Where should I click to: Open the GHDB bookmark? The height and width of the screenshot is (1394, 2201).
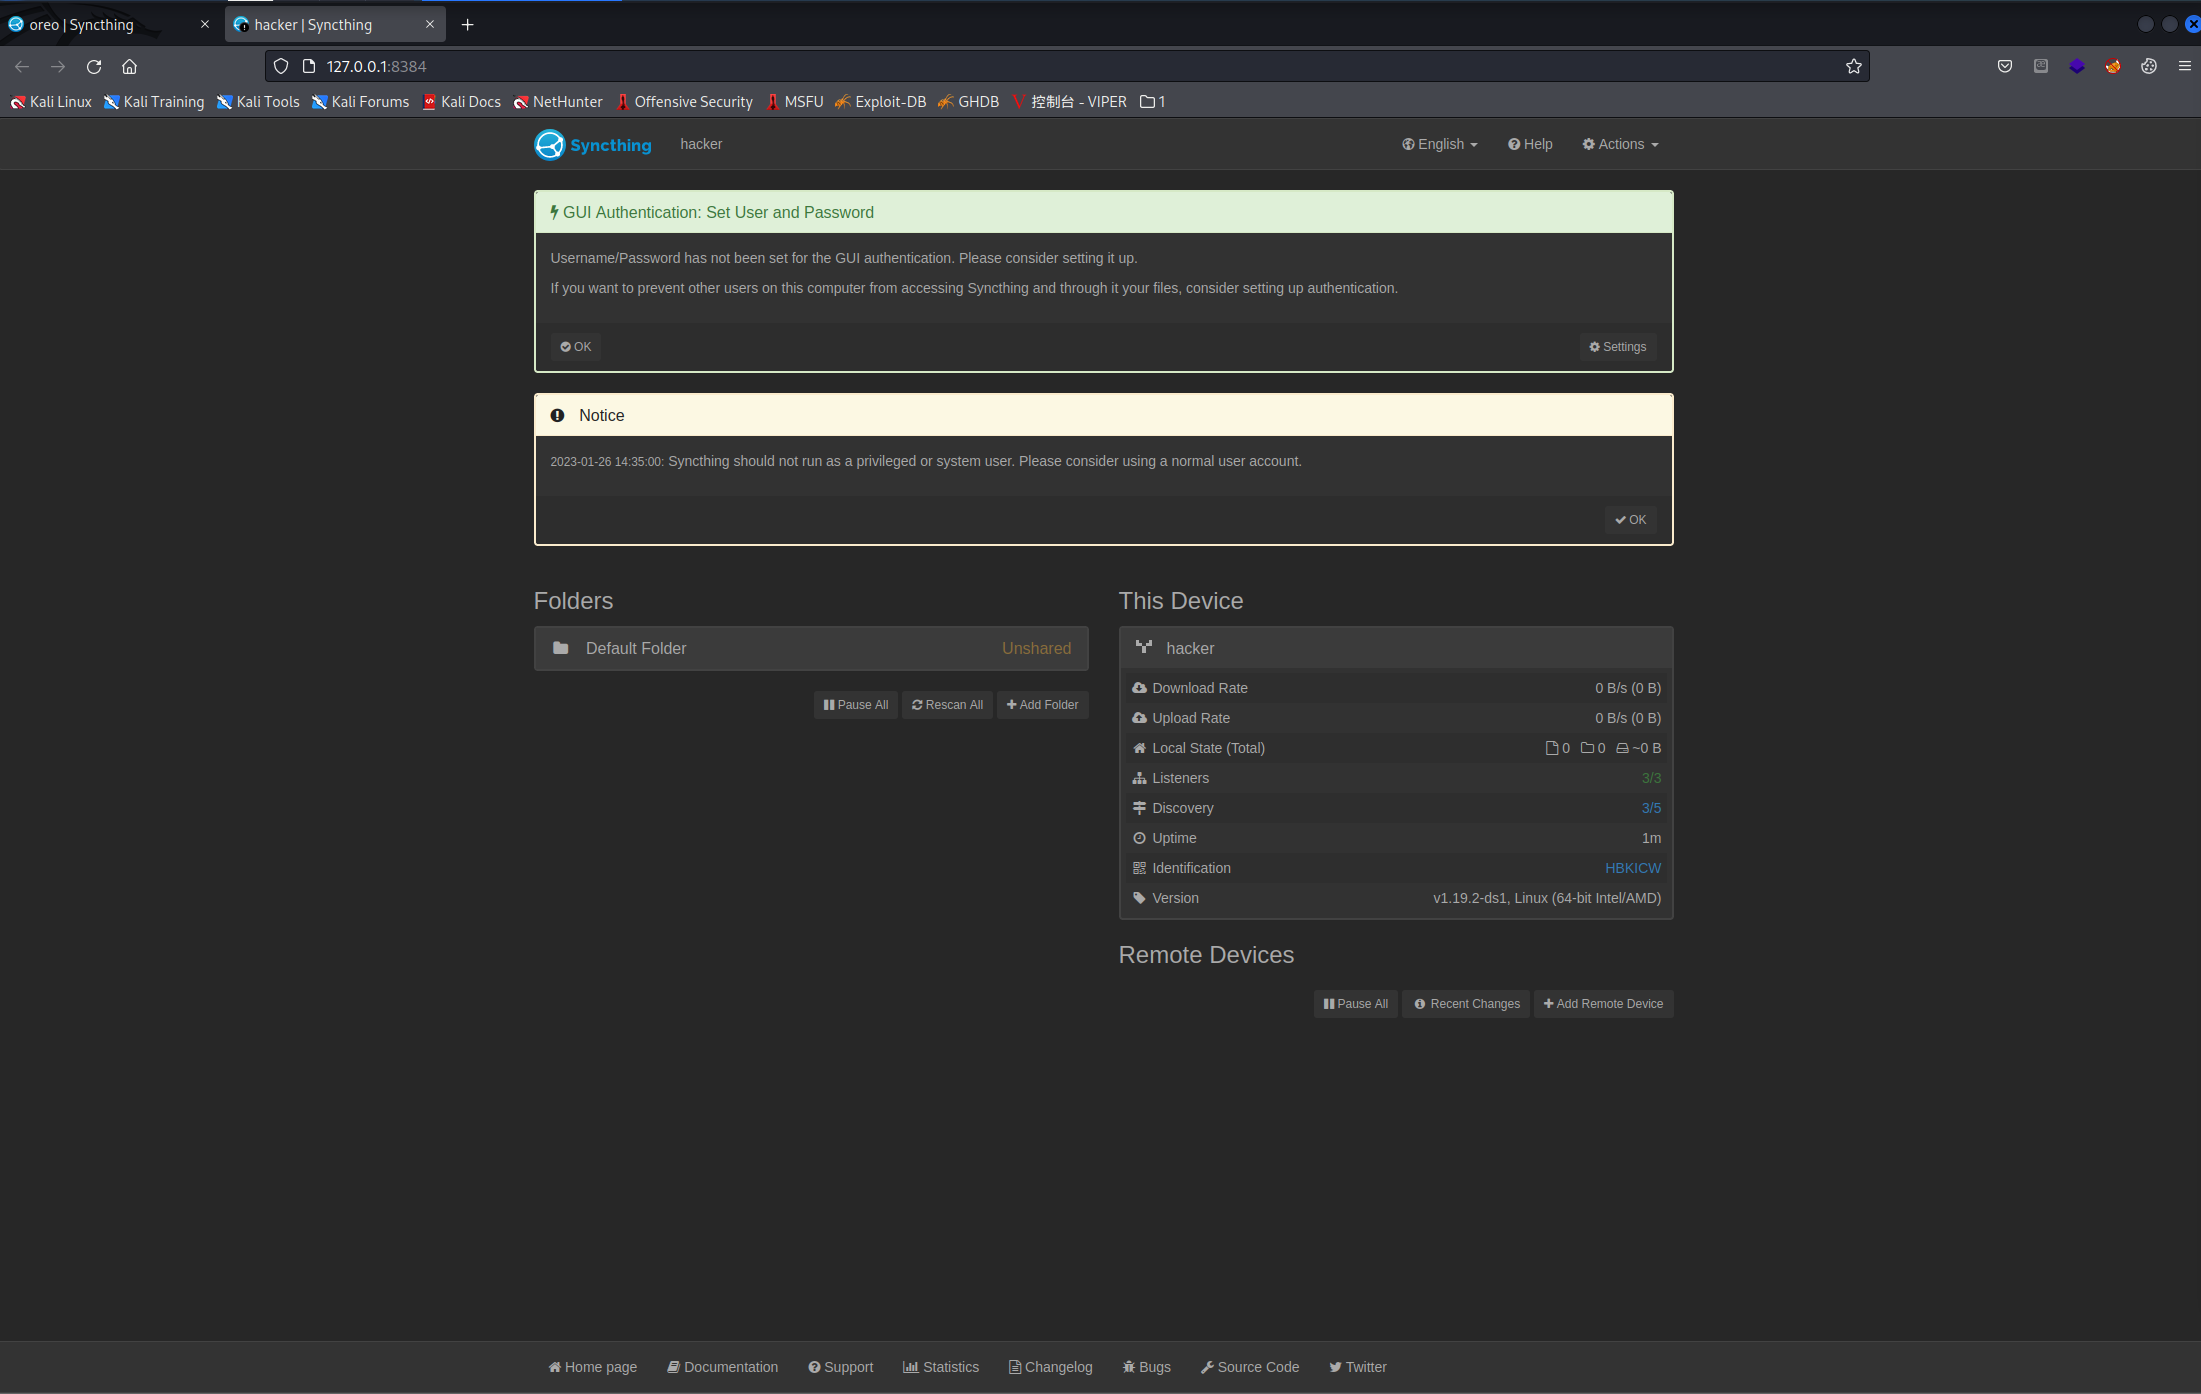tap(969, 102)
